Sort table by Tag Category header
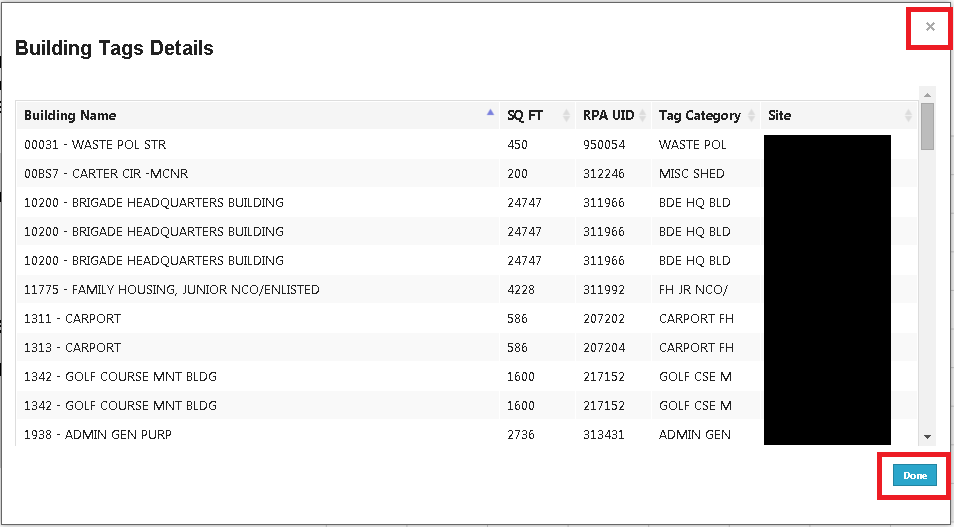The image size is (954, 527). [x=706, y=115]
